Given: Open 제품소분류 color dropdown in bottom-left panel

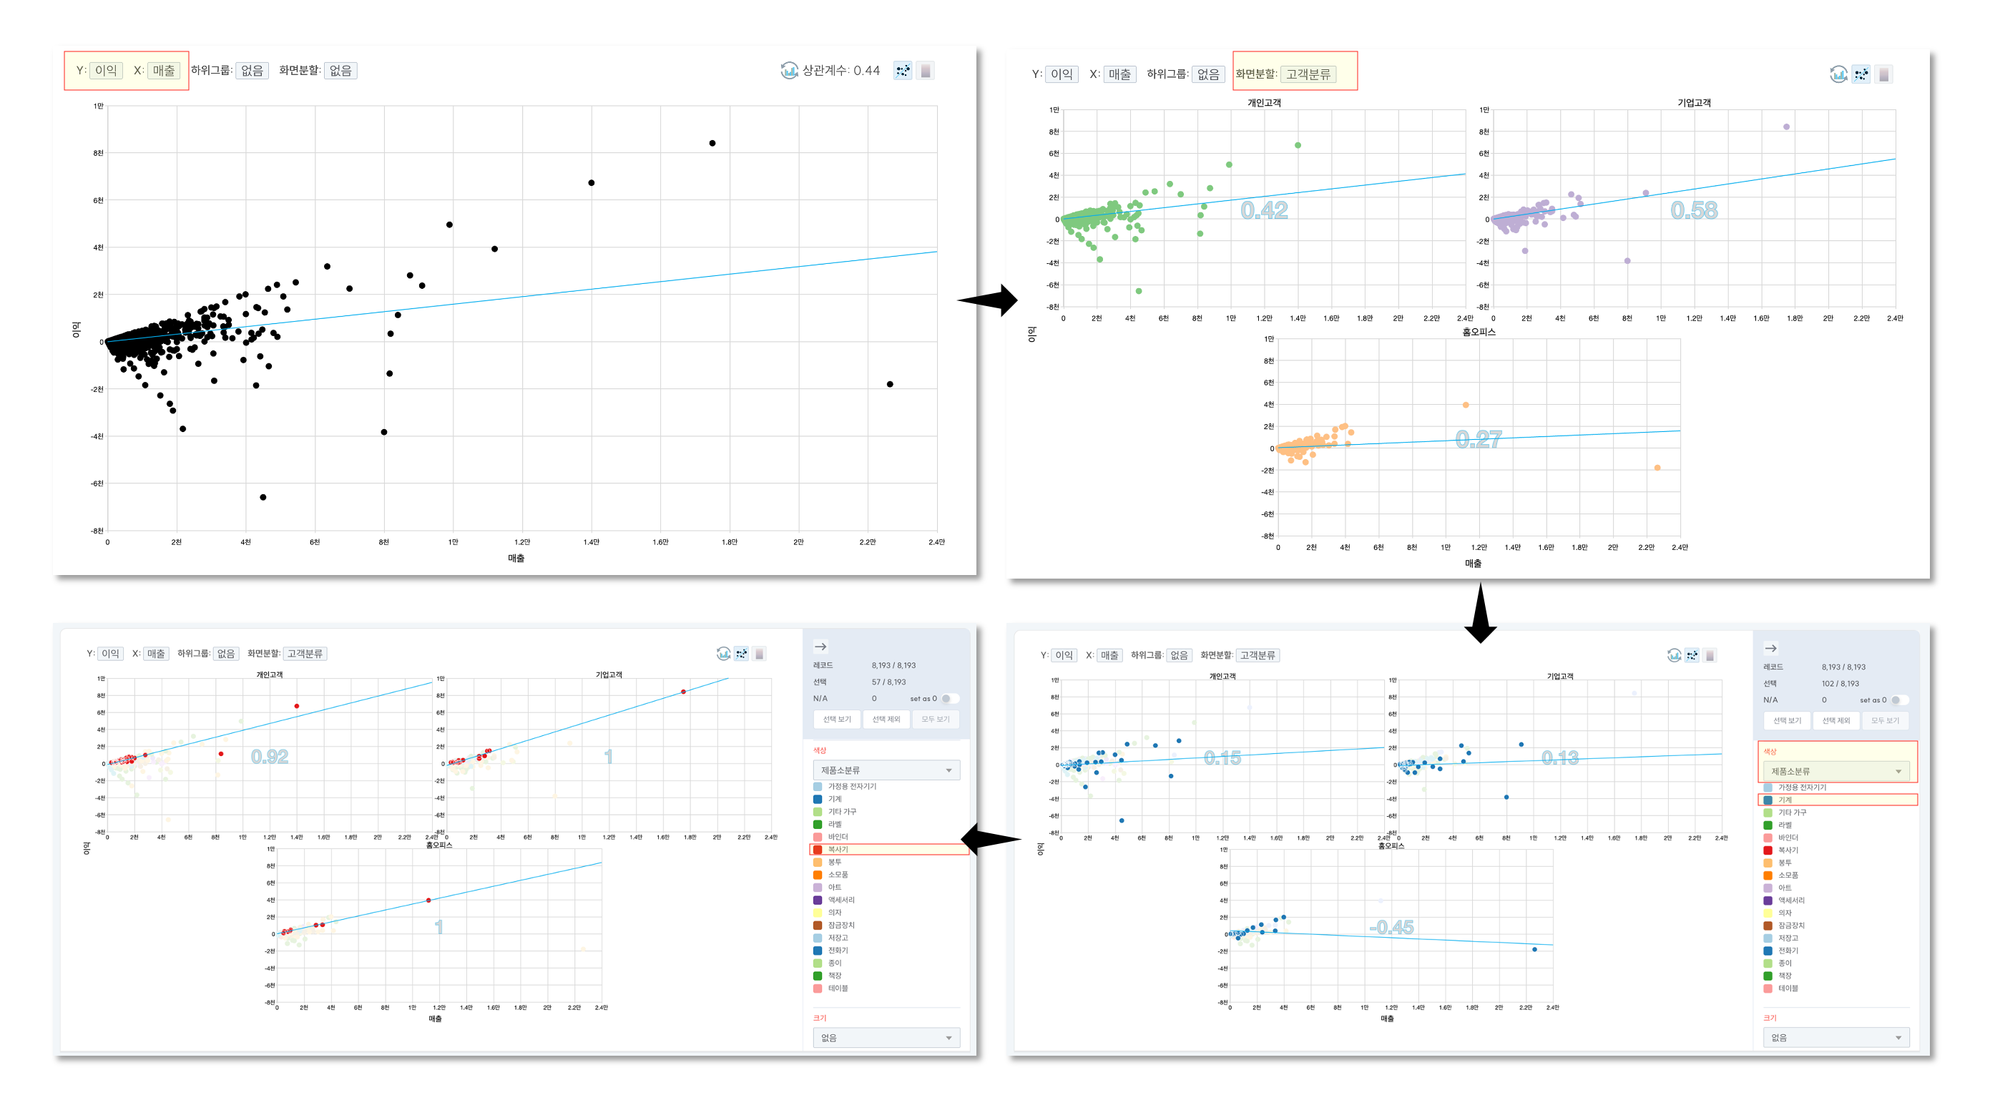Looking at the screenshot, I should pos(886,770).
